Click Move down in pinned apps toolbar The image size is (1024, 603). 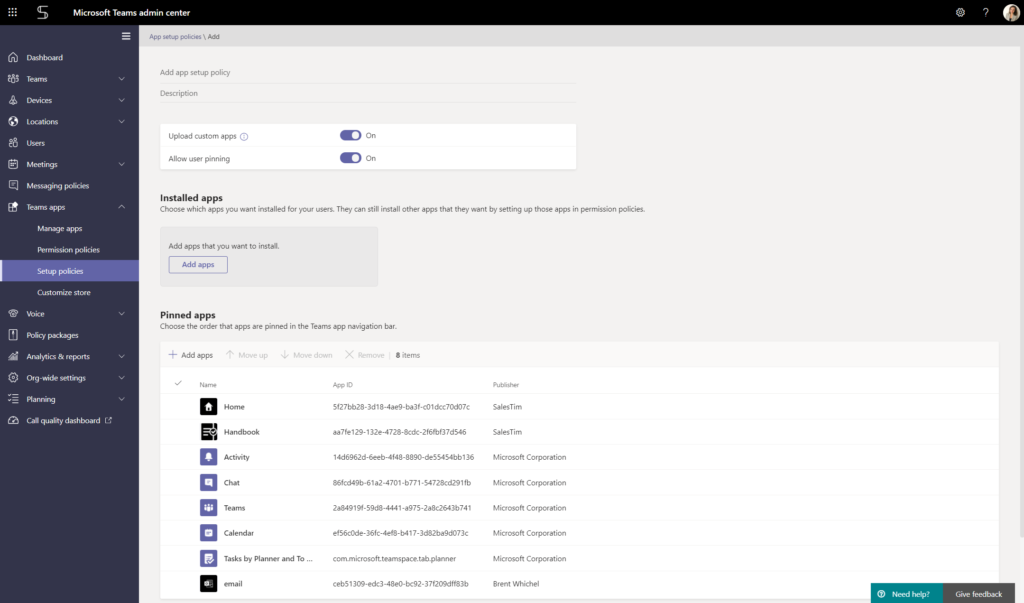coord(306,355)
